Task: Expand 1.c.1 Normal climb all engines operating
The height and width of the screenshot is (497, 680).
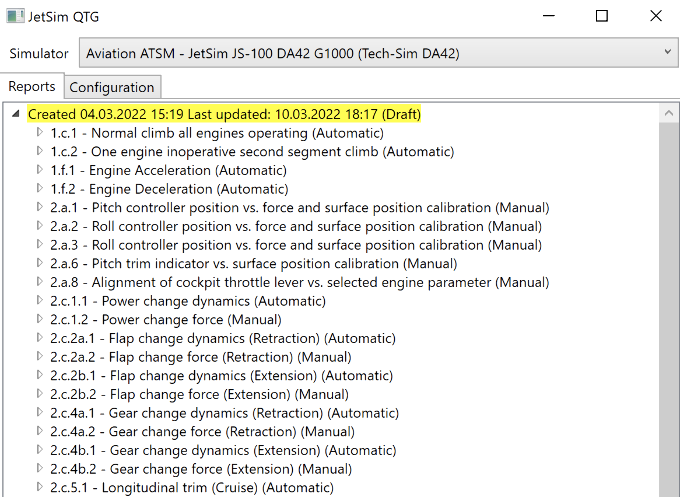Action: 39,132
